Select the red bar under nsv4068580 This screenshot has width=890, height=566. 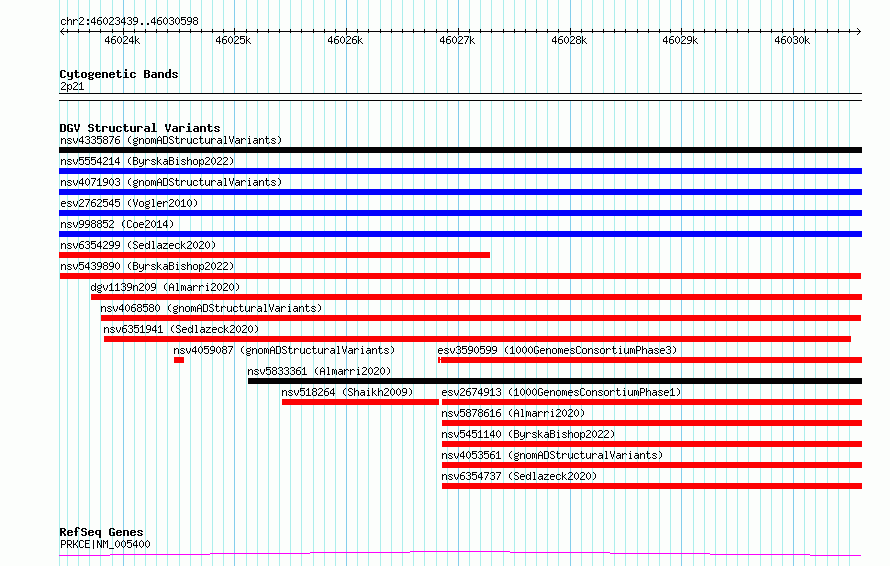[x=481, y=318]
